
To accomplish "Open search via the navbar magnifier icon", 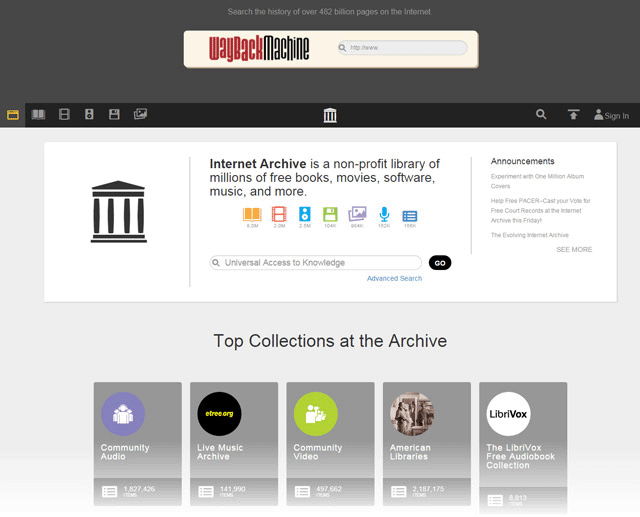I will 541,115.
